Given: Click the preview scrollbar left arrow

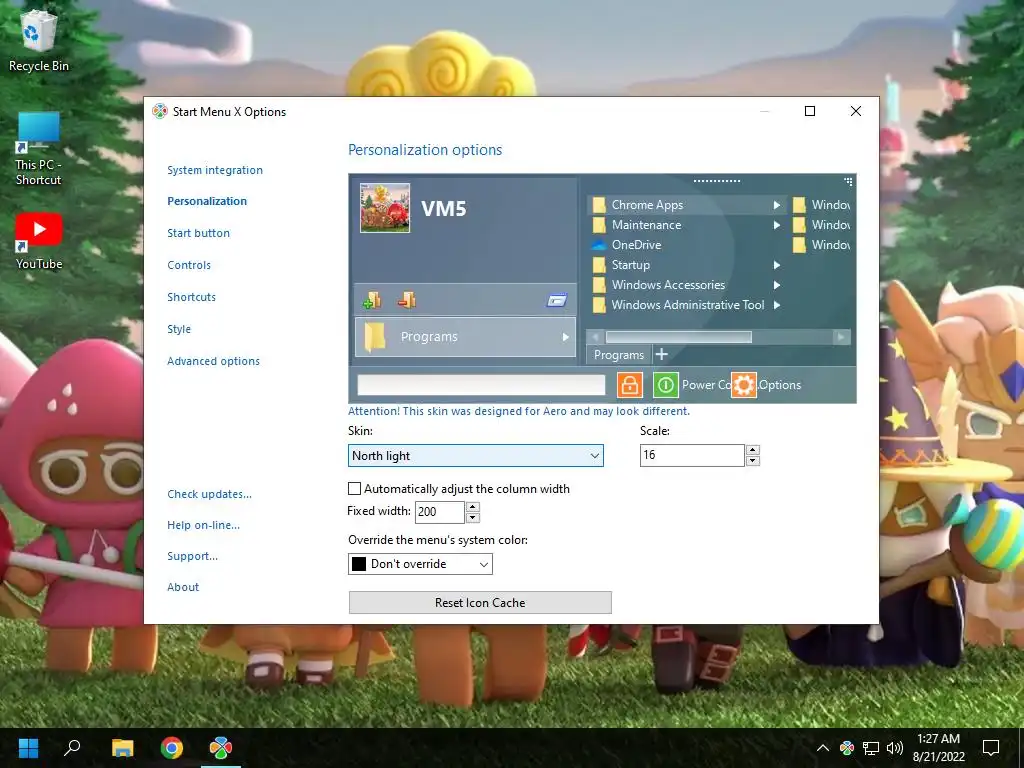Looking at the screenshot, I should pos(595,337).
